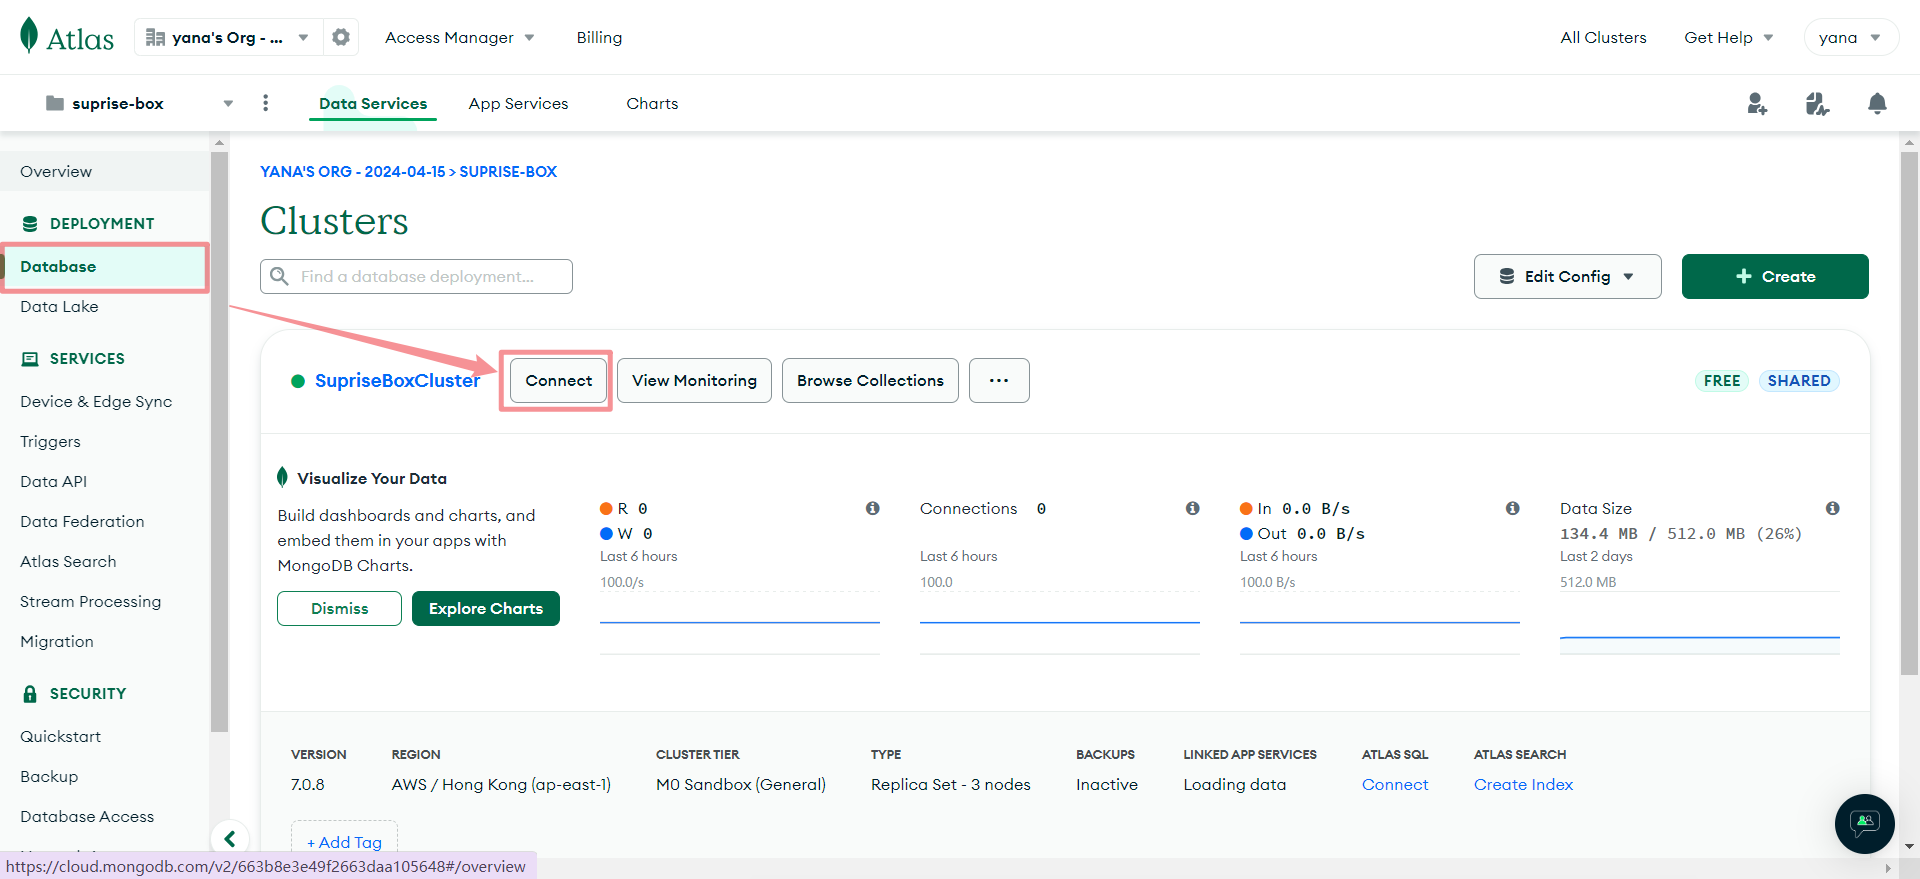Switch to Charts tab

coord(652,103)
